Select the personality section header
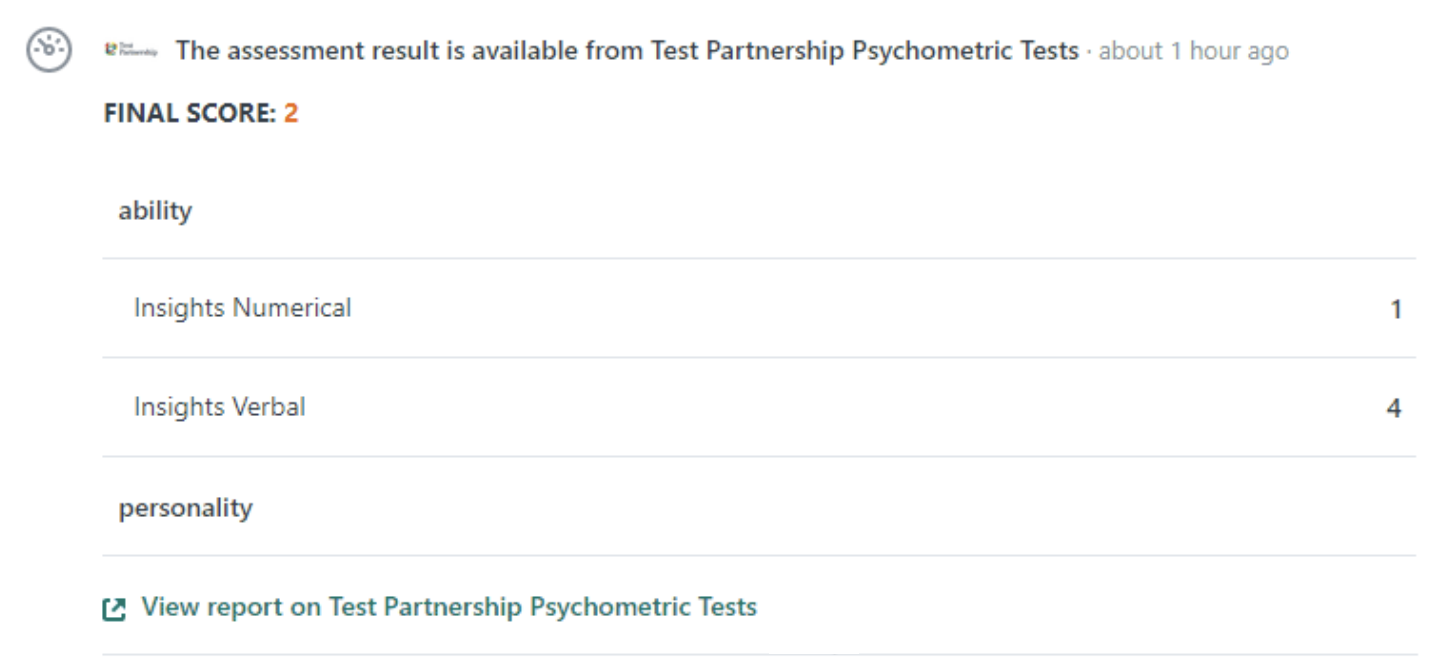Image resolution: width=1452 pixels, height=672 pixels. point(186,508)
